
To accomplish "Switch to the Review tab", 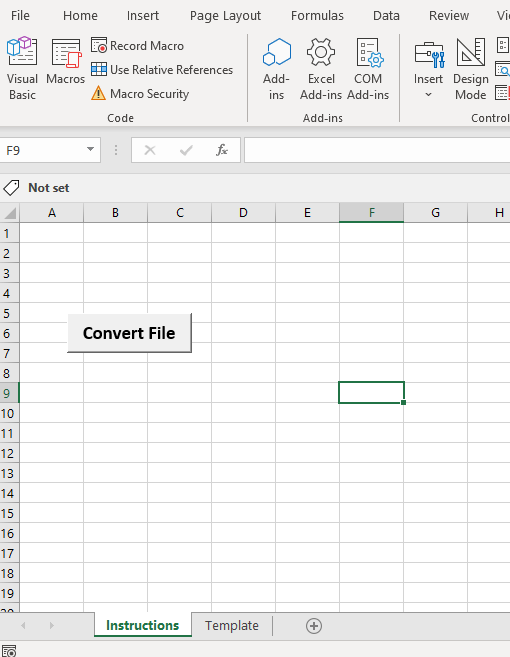I will click(449, 16).
